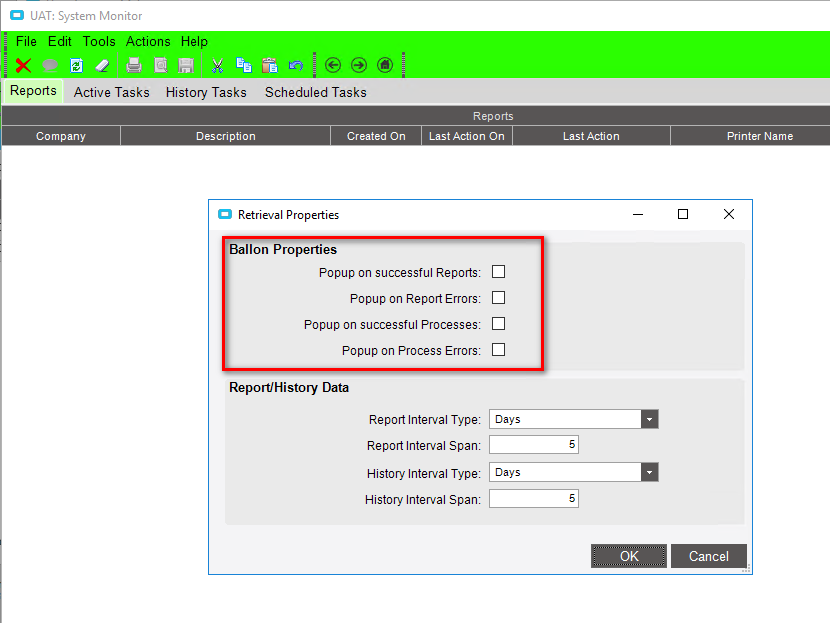Screen dimensions: 830x623
Task: Click the blue undo arrow icon
Action: (296, 66)
